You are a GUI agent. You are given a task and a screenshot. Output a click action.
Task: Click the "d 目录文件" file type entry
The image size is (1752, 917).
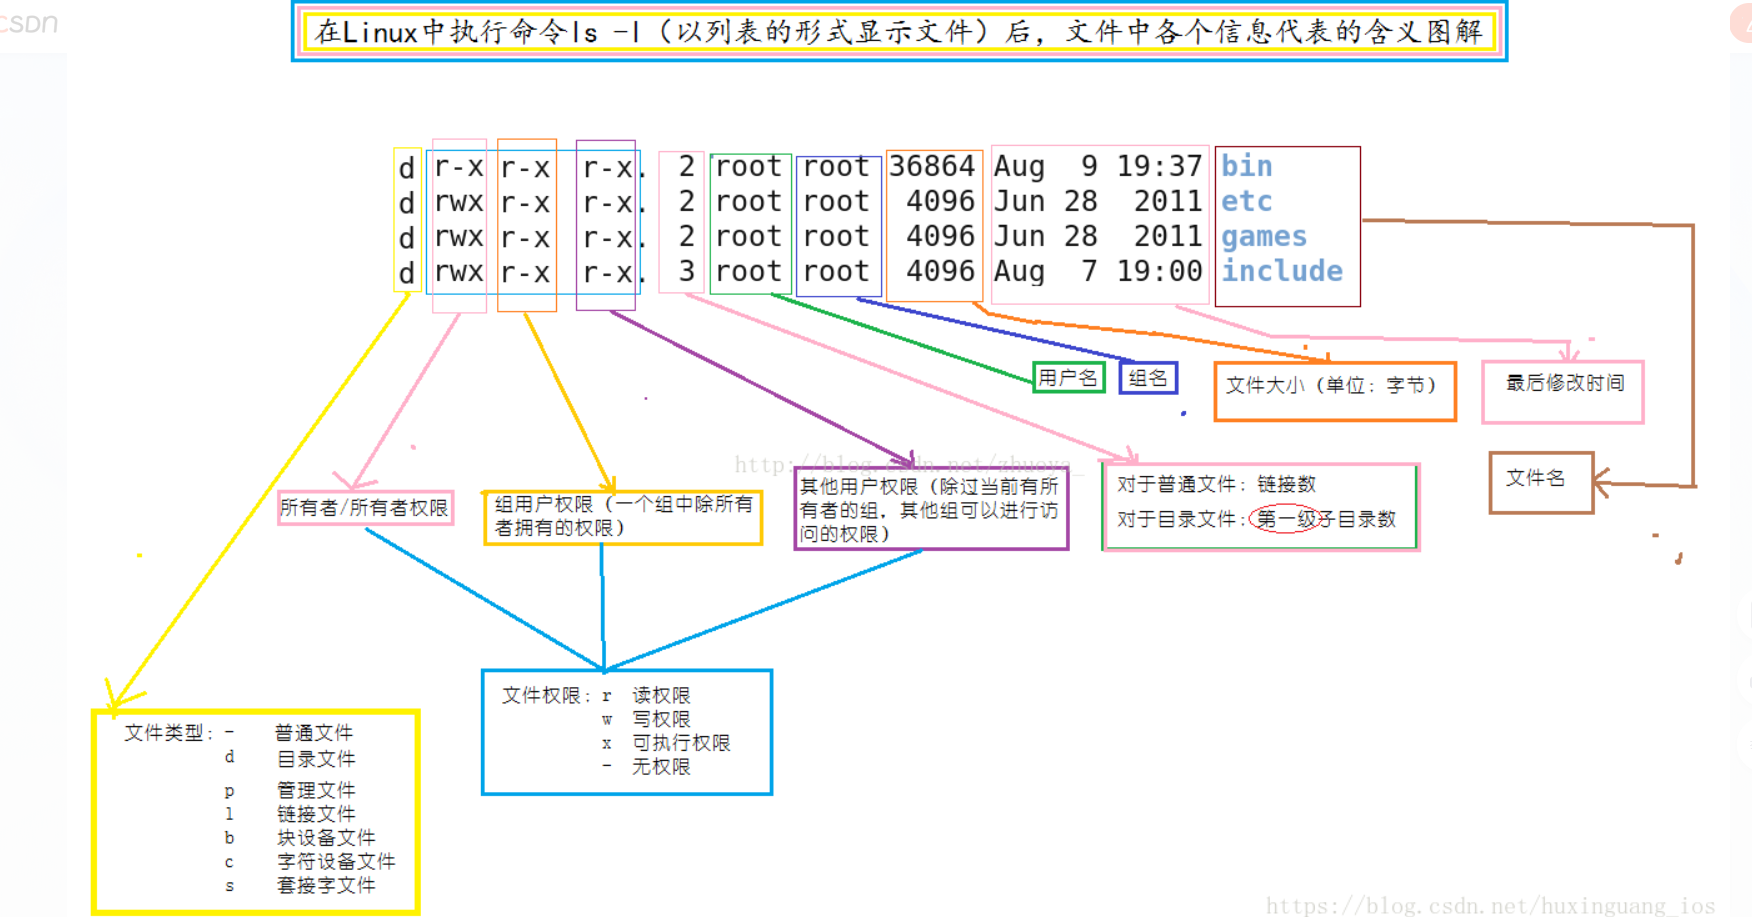[289, 759]
